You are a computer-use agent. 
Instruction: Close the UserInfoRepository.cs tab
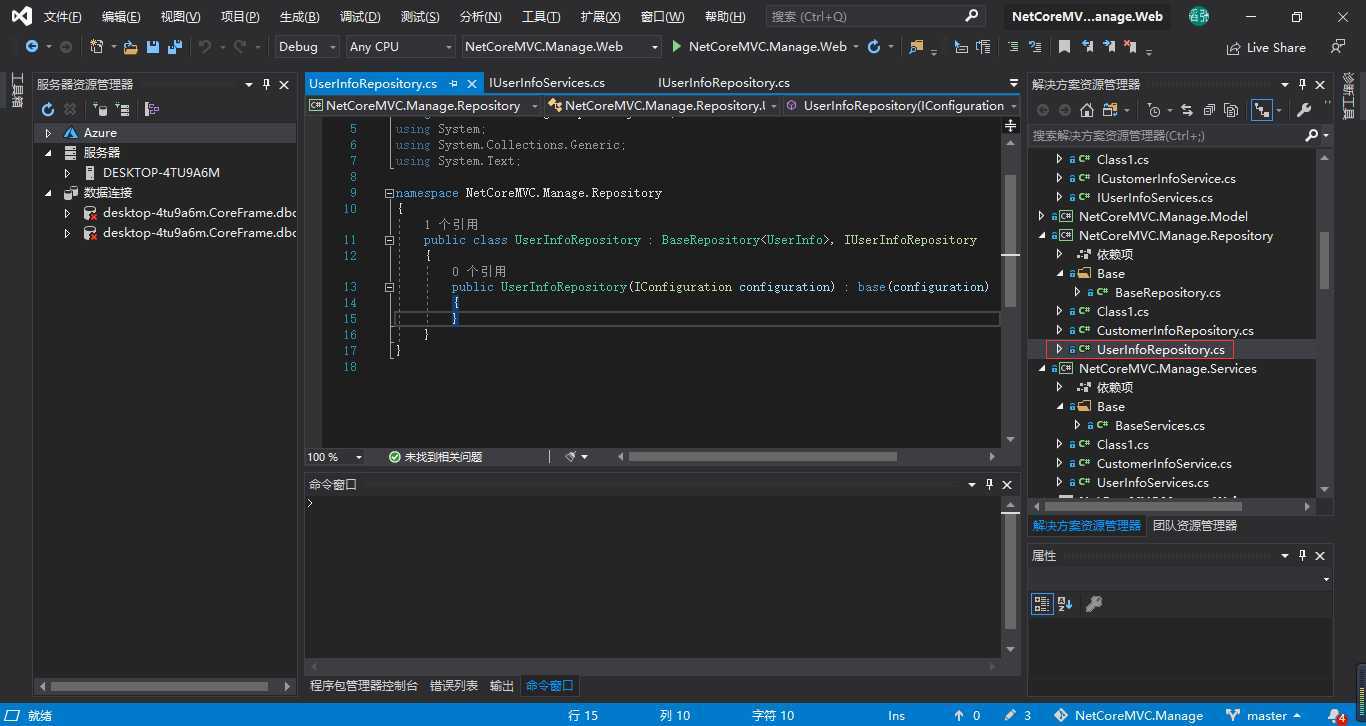click(x=473, y=83)
